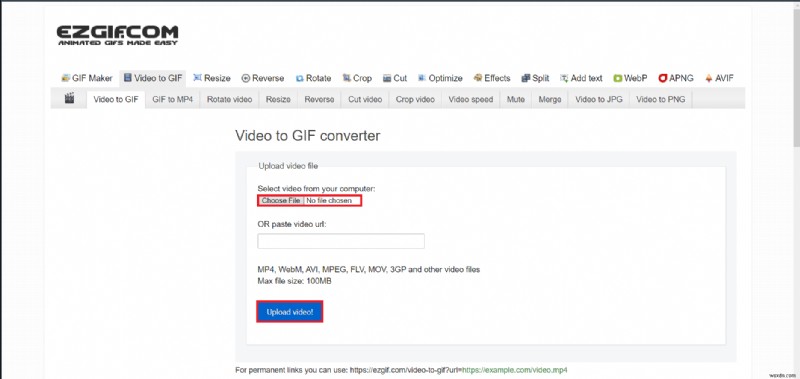The height and width of the screenshot is (379, 800).
Task: Open the top-menu Resize tool
Action: [212, 78]
